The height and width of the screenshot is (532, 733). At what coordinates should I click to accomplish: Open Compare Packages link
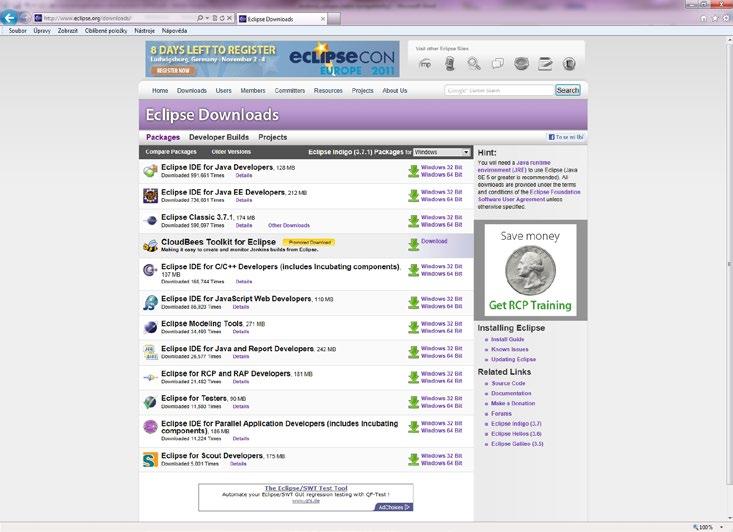point(171,152)
